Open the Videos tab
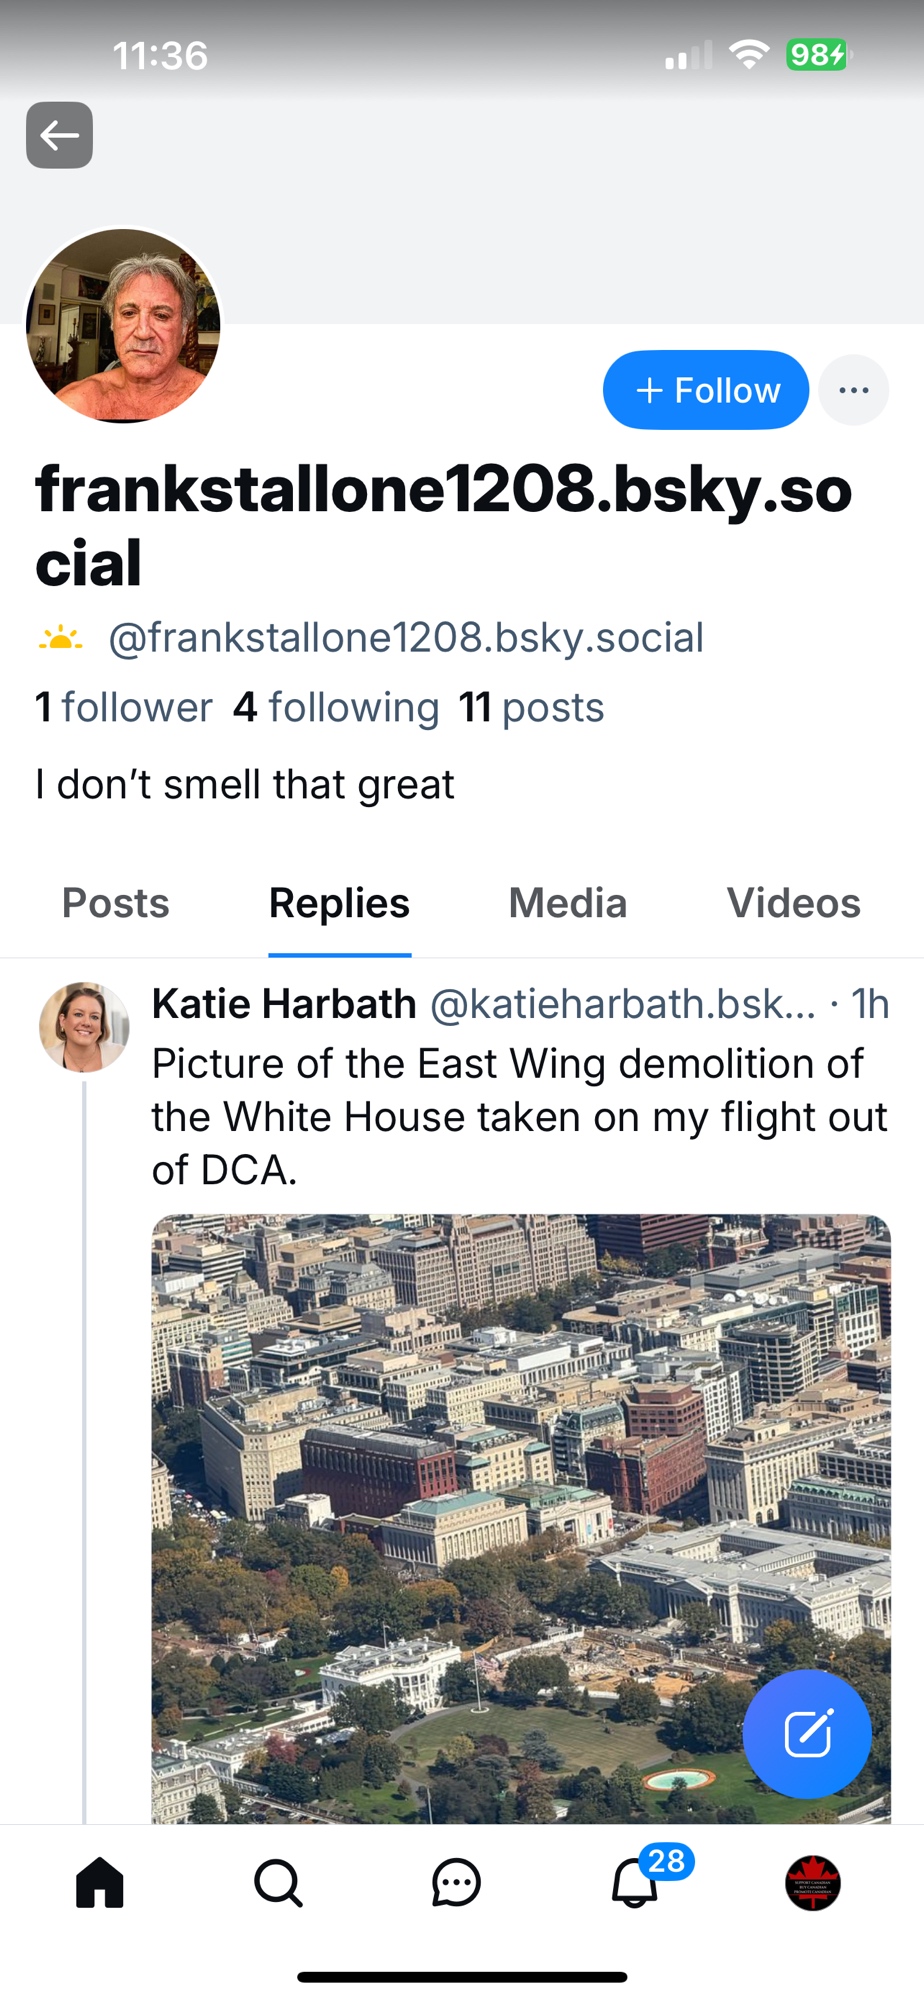The height and width of the screenshot is (2000, 924). [793, 903]
